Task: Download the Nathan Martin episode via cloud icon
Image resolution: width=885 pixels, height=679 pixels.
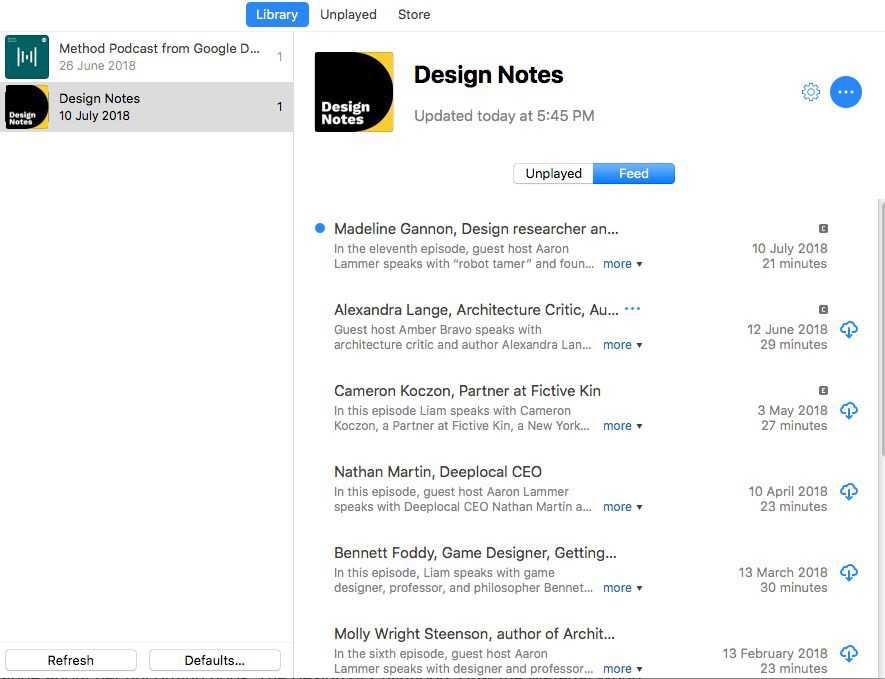Action: 848,492
